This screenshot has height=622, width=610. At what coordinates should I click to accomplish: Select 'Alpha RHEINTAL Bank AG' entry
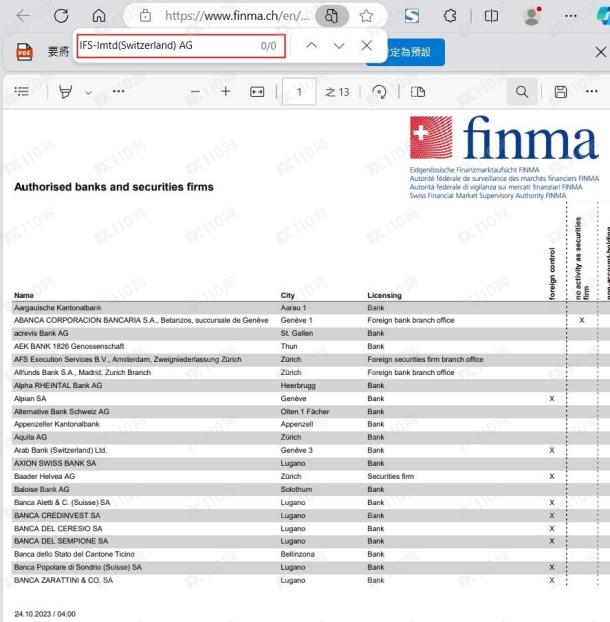[58, 386]
